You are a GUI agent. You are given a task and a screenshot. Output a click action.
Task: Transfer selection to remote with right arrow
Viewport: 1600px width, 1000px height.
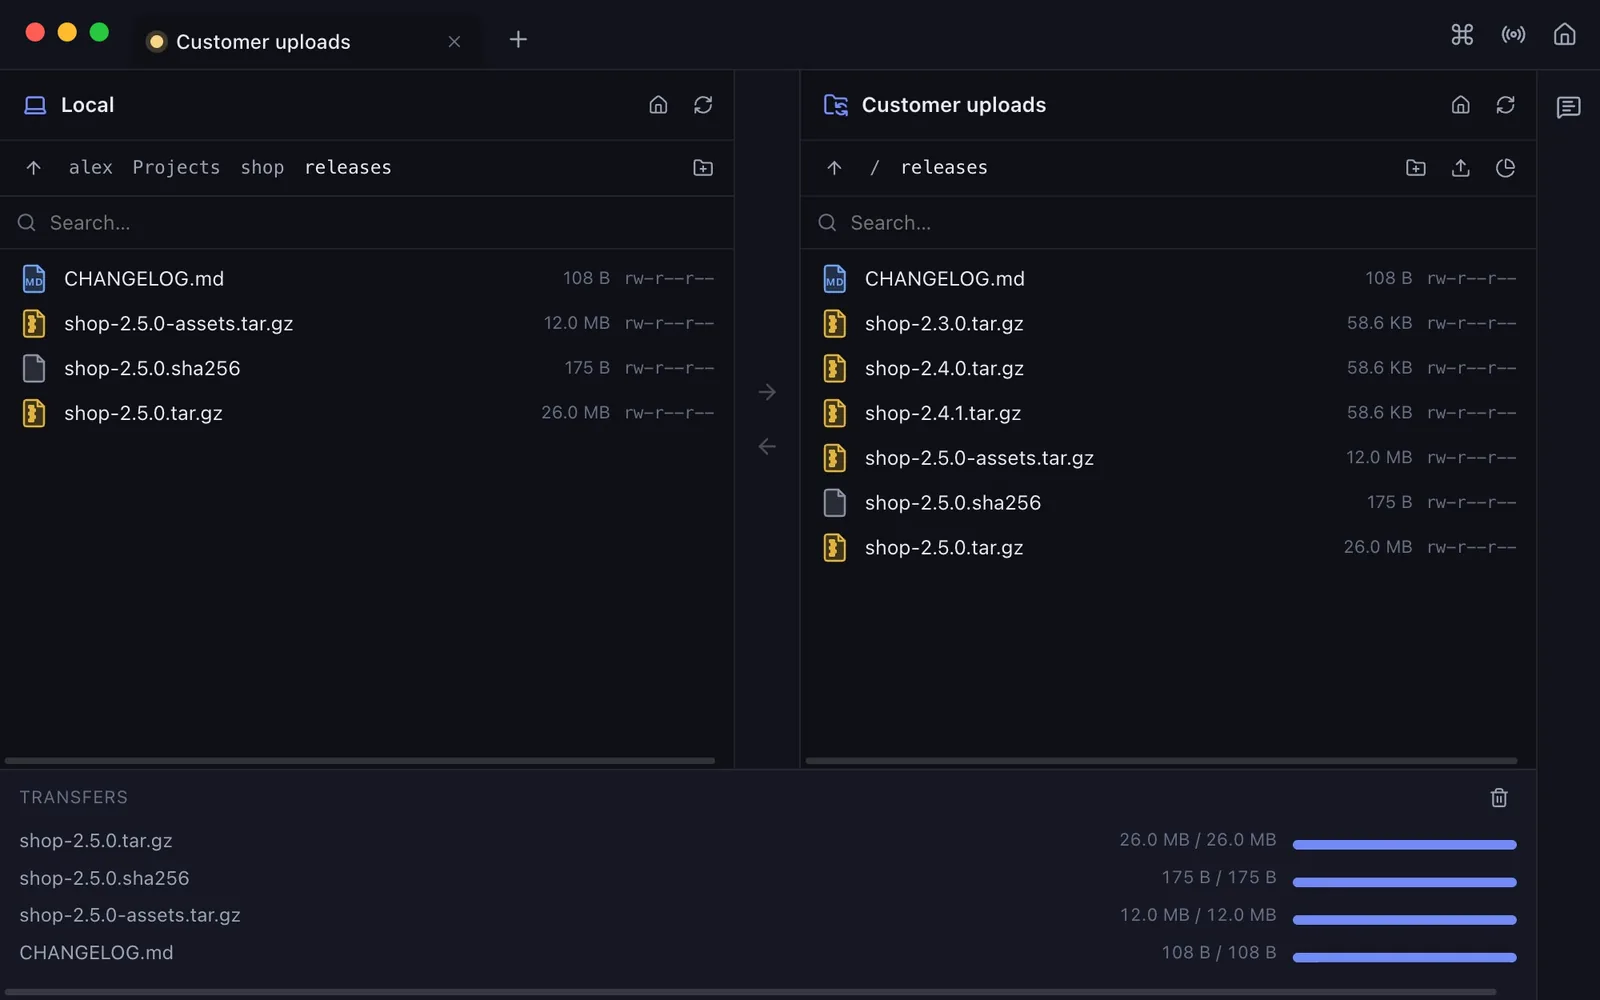(x=767, y=392)
